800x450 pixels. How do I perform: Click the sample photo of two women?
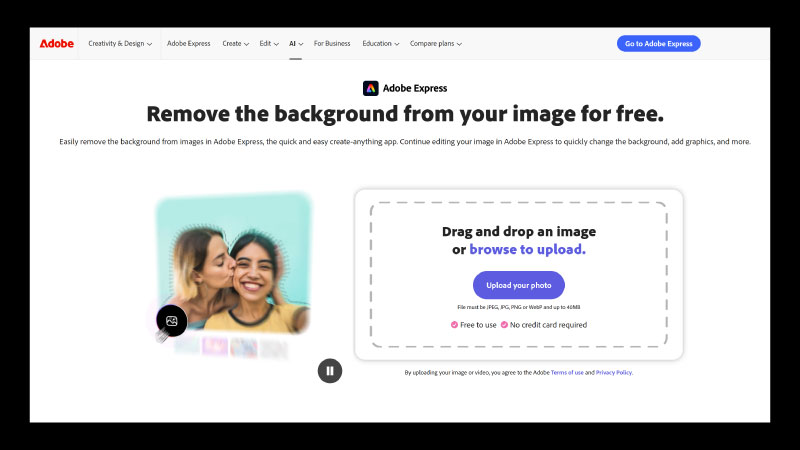coord(234,265)
